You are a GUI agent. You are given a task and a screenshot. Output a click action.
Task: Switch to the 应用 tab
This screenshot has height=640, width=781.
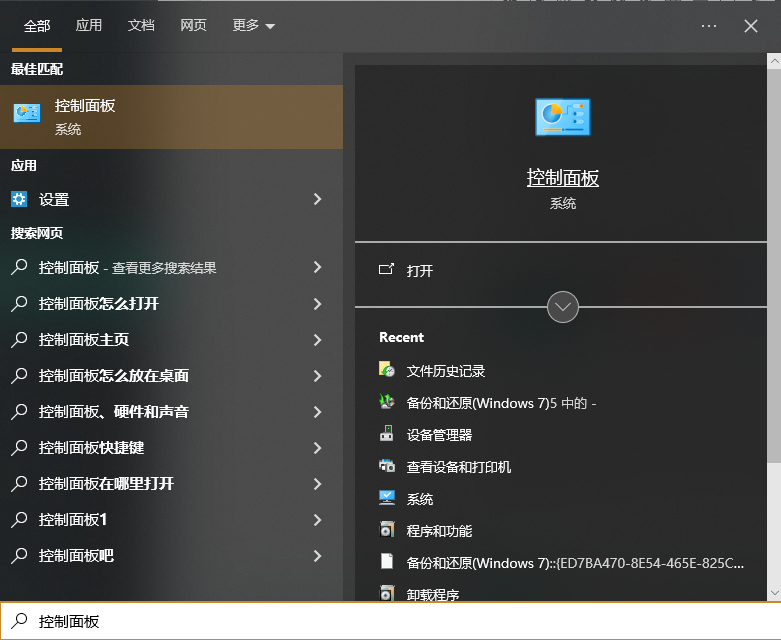89,25
